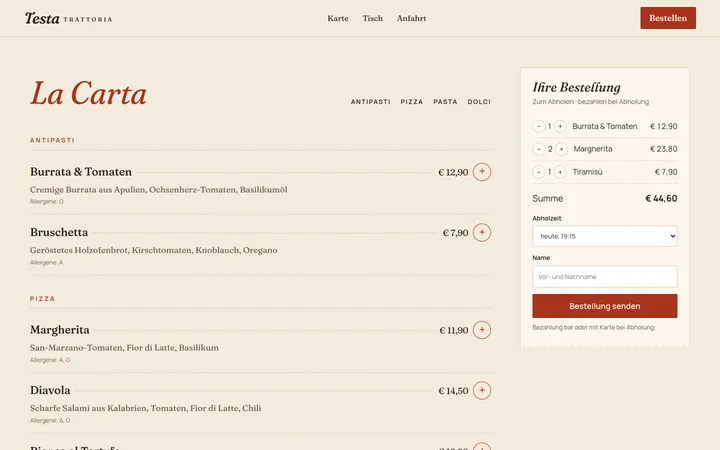Decrease Burrata & Tomaten quantity in cart
Image resolution: width=720 pixels, height=450 pixels.
pyautogui.click(x=539, y=126)
